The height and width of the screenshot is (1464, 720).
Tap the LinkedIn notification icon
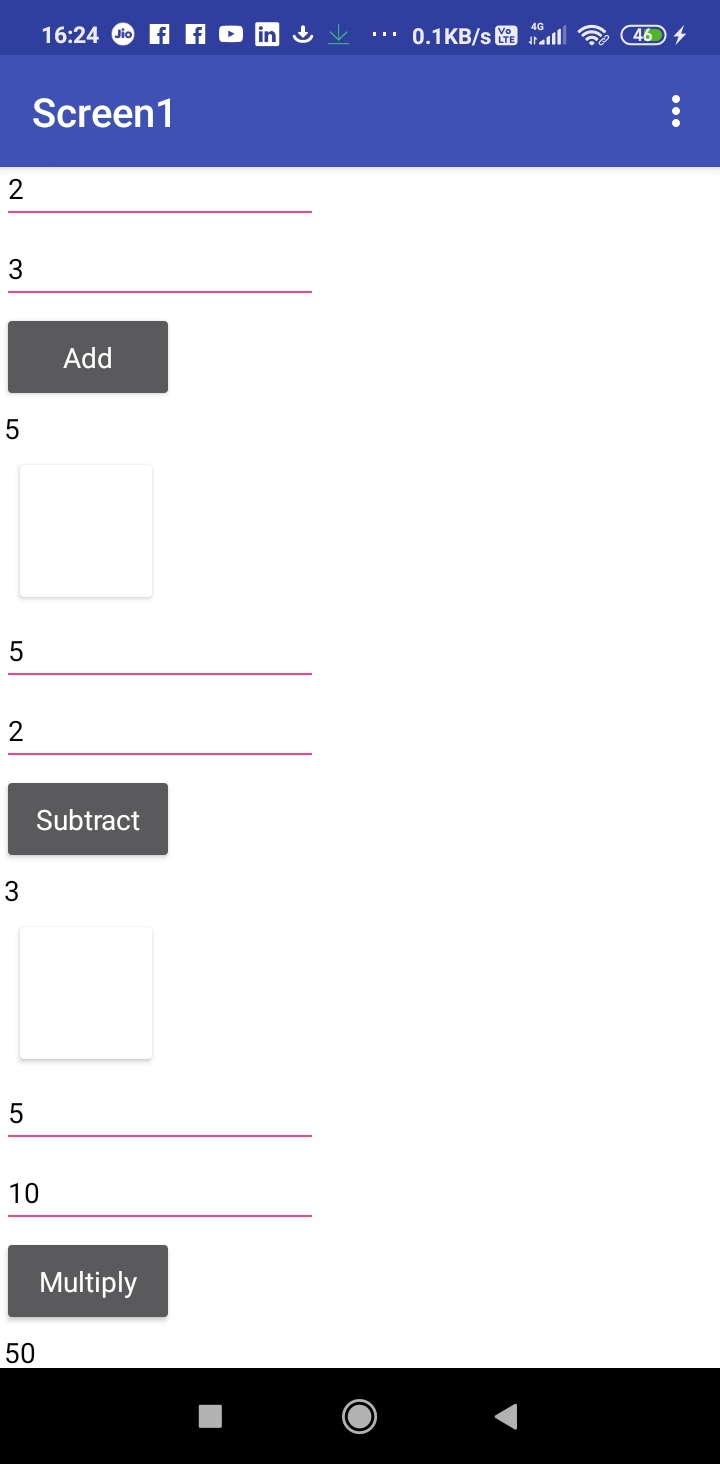point(267,35)
